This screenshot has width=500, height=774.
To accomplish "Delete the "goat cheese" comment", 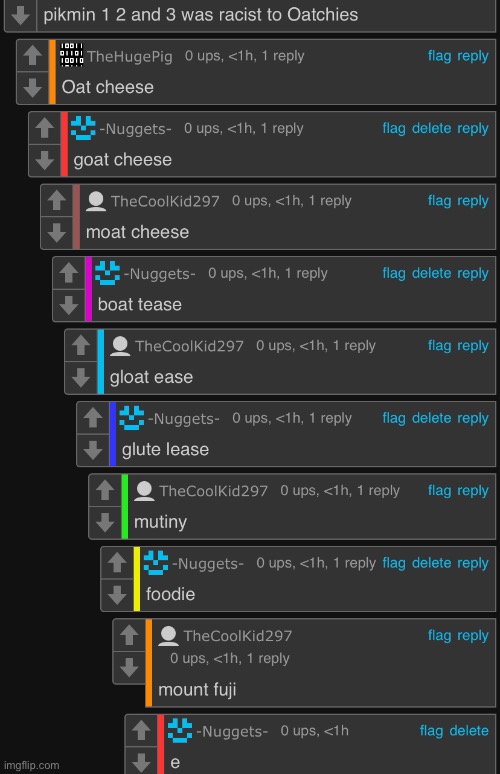I will [431, 128].
